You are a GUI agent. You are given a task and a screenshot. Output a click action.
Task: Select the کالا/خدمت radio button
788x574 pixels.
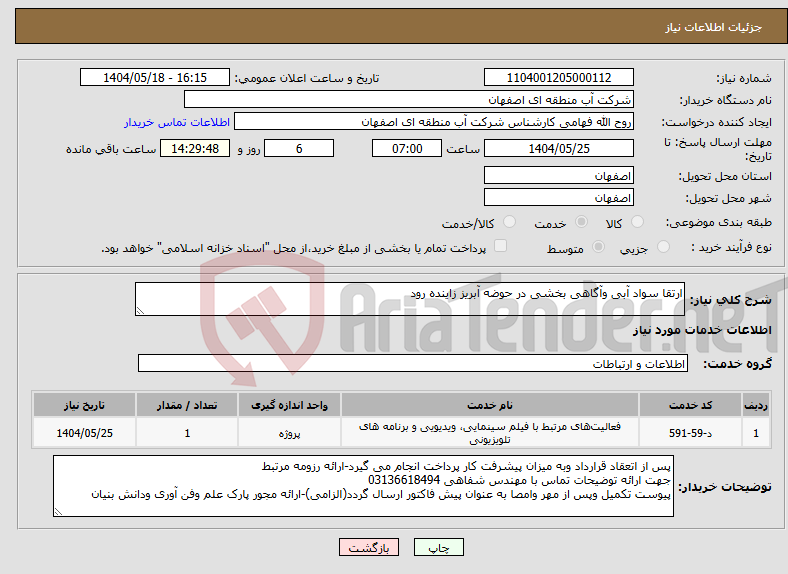(509, 222)
